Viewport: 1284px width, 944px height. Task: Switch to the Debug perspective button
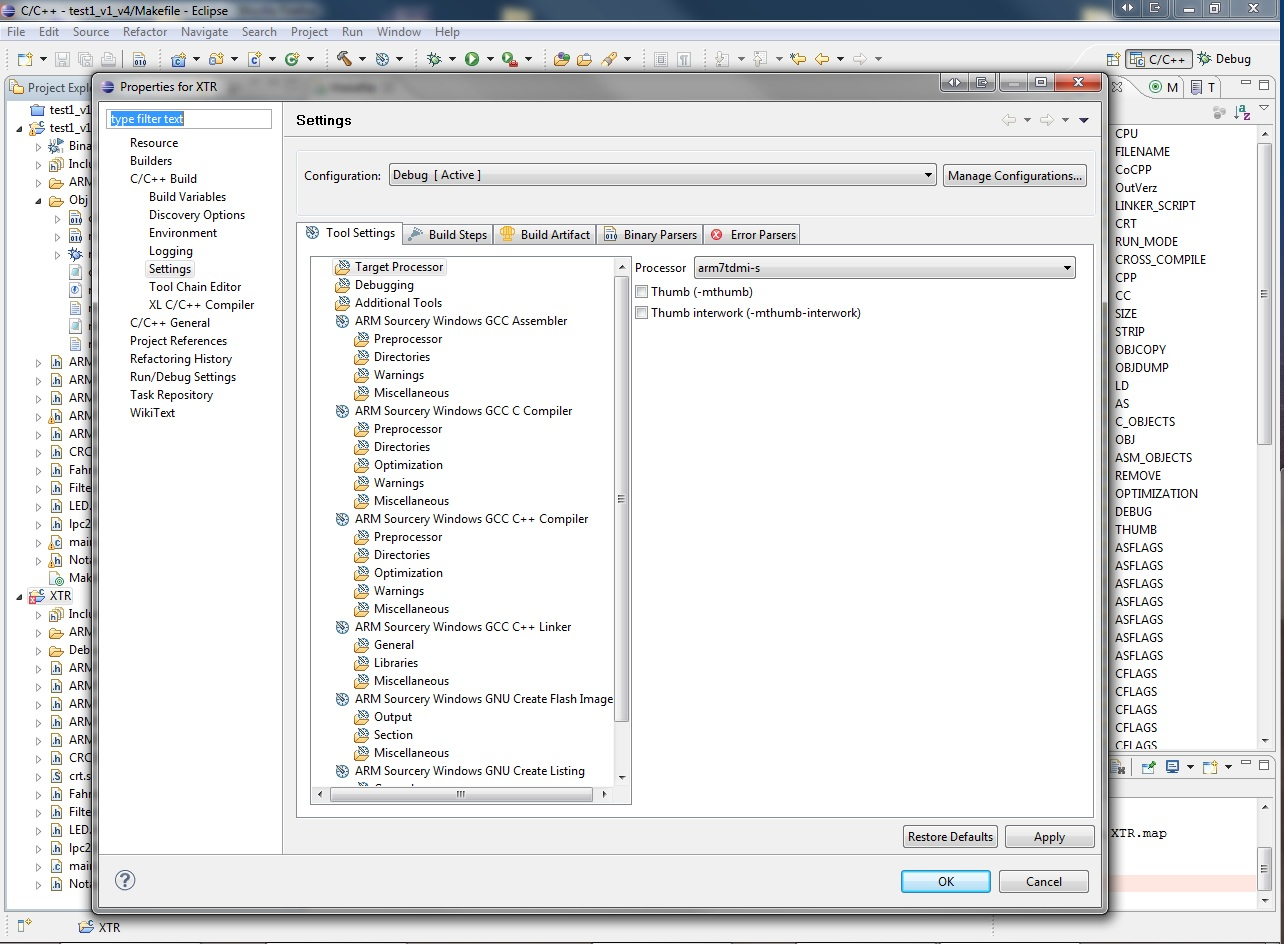click(1224, 59)
